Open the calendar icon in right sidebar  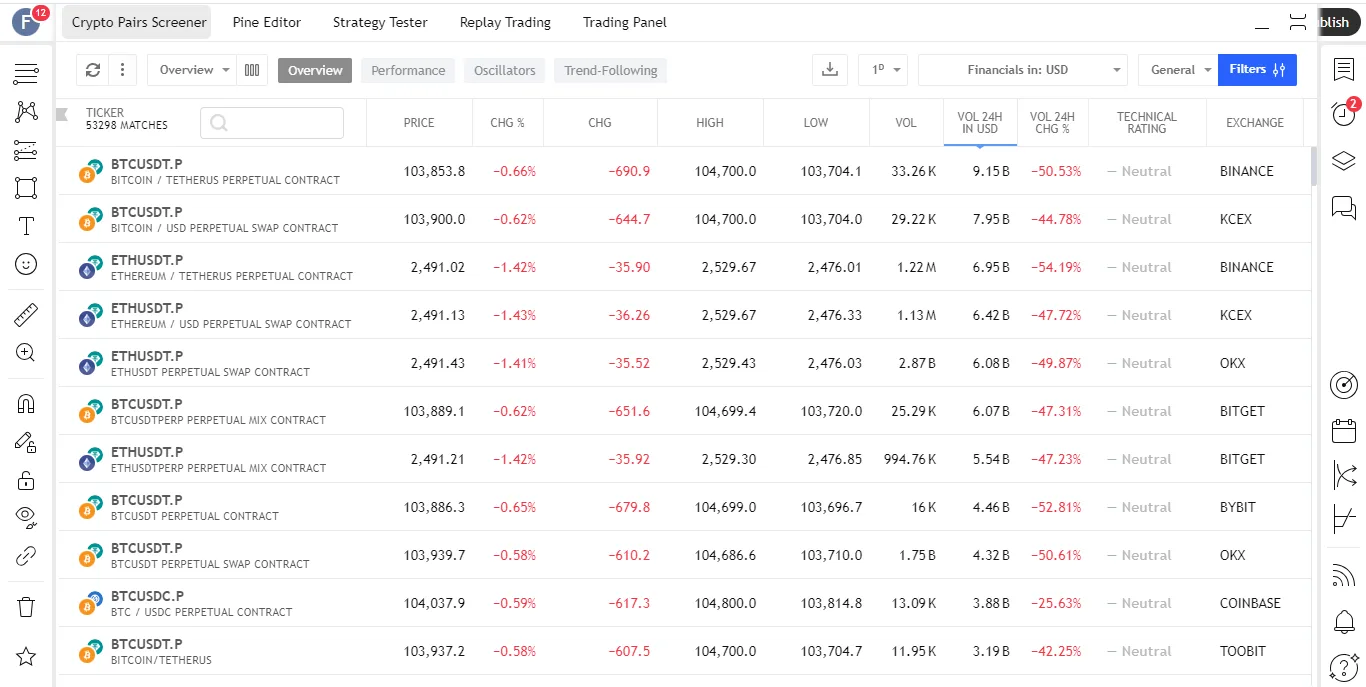point(1344,431)
